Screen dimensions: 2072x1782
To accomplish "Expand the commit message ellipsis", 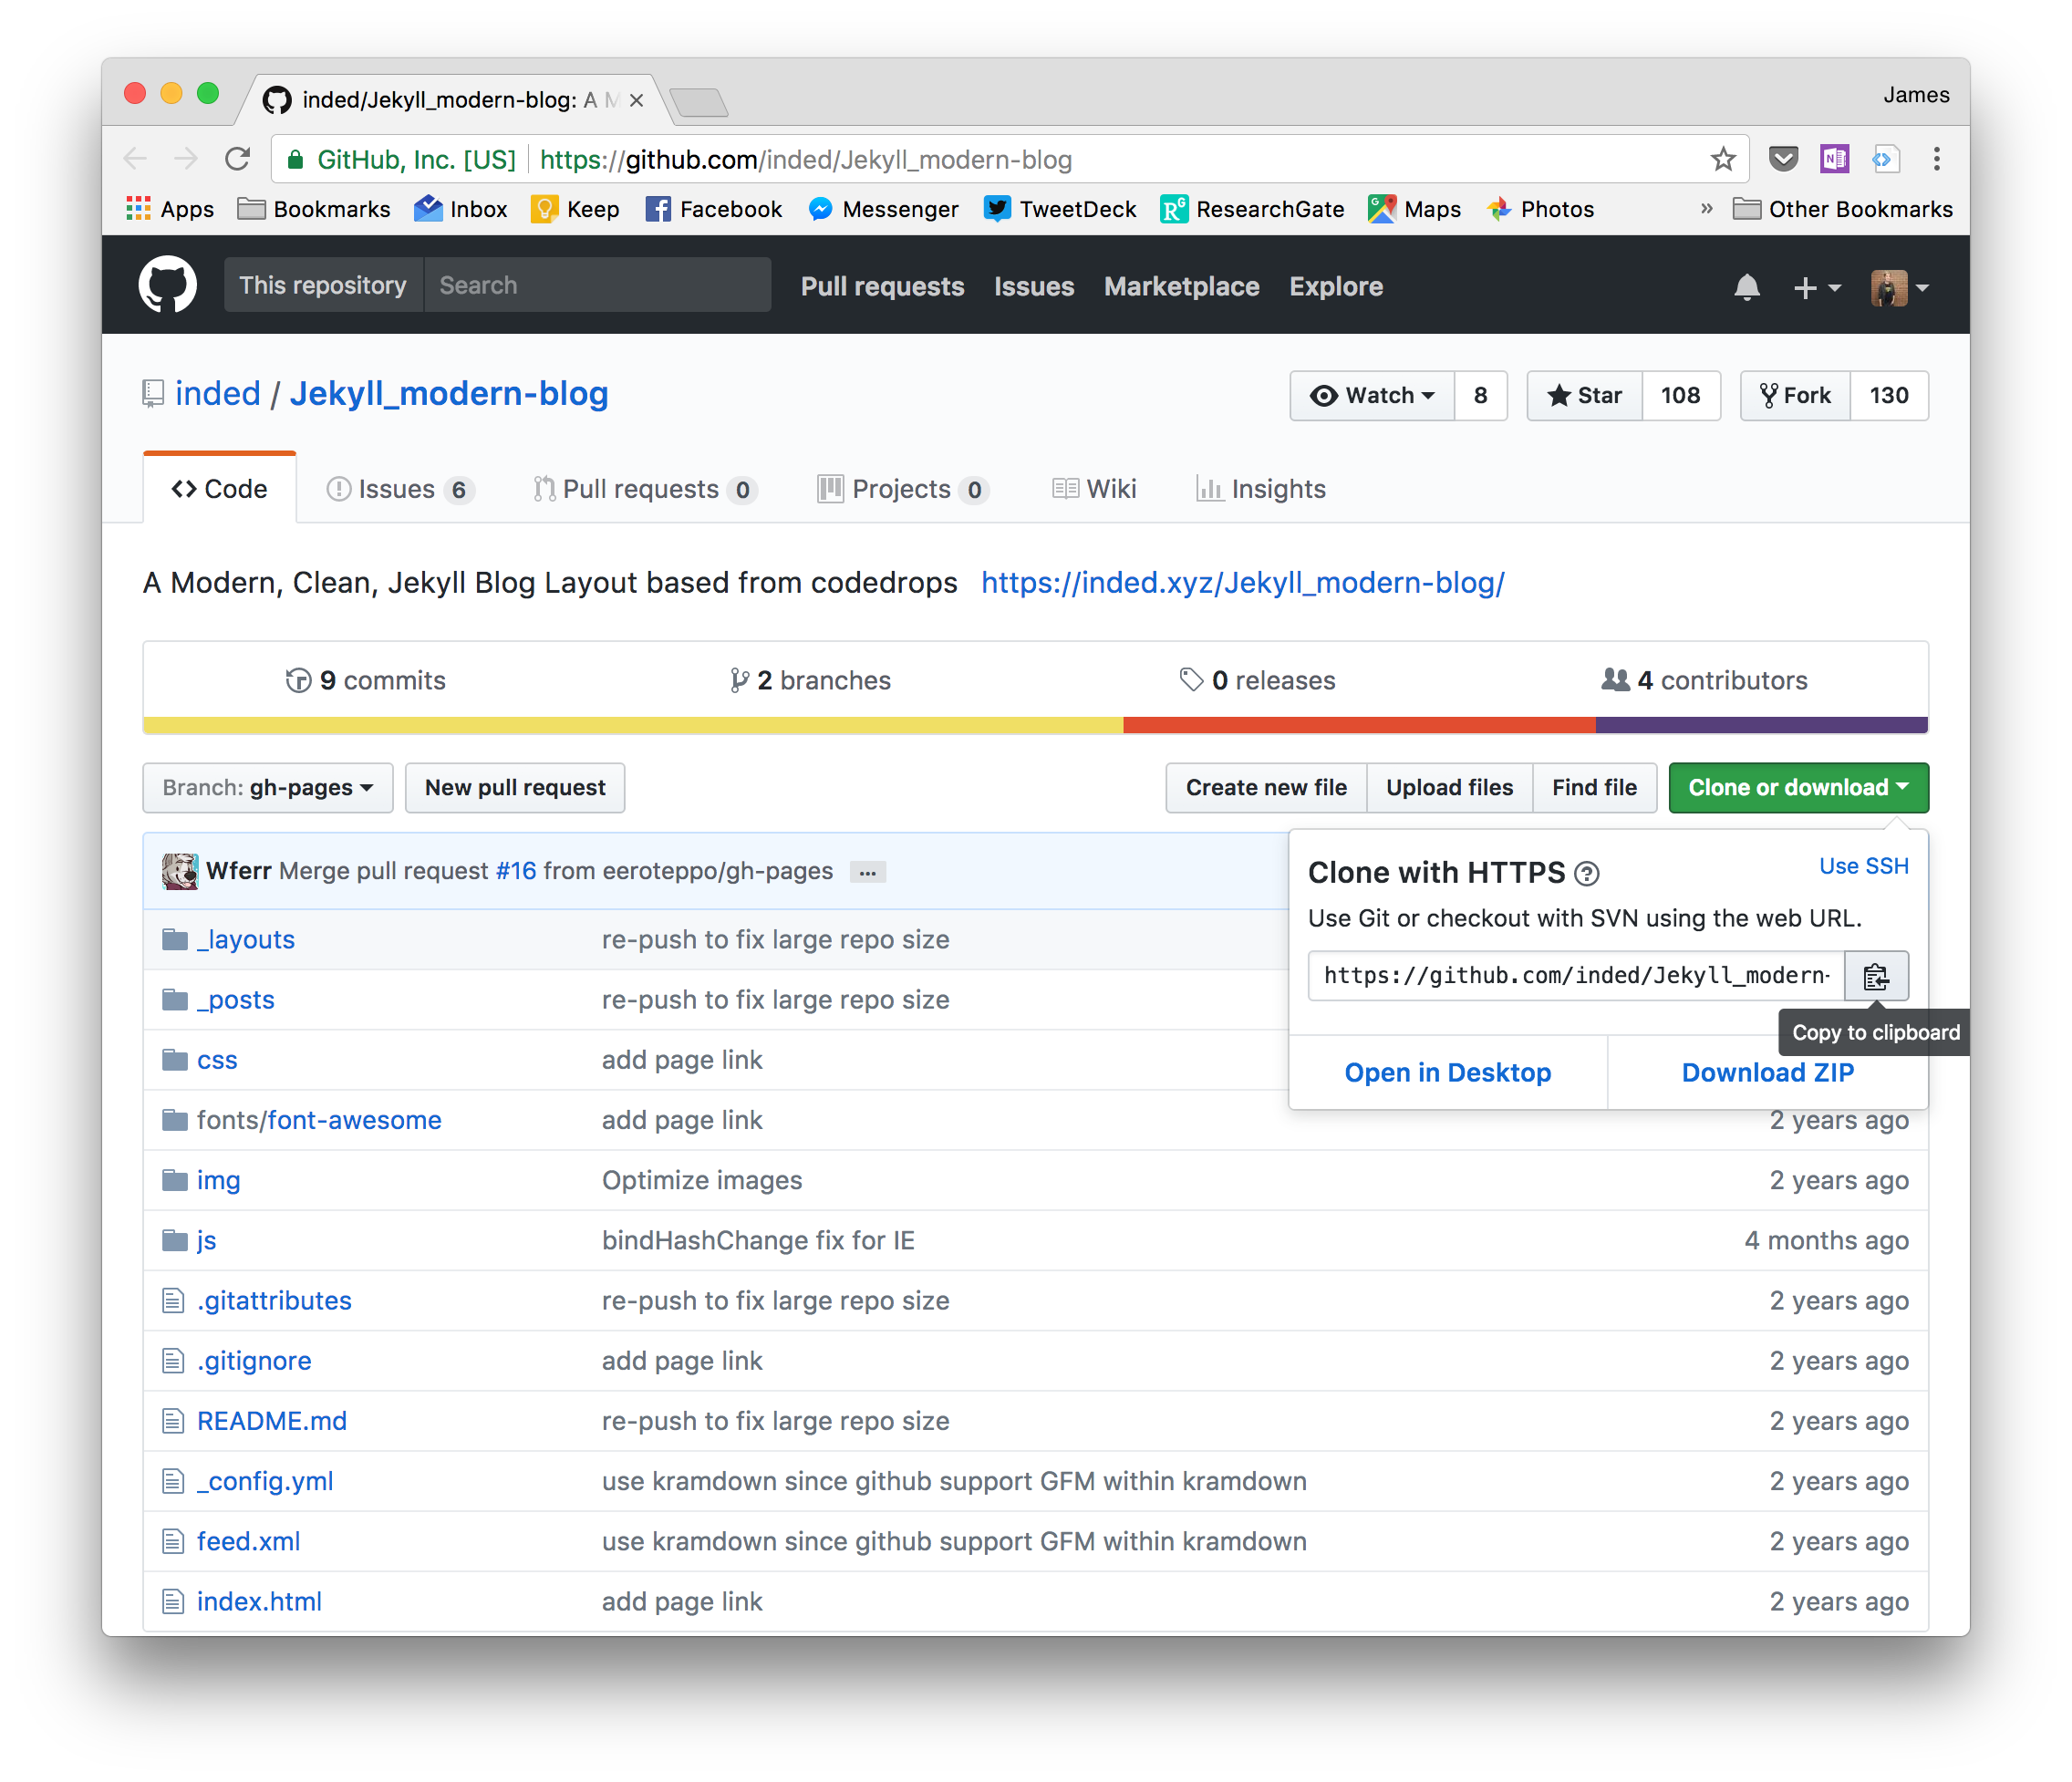I will point(867,872).
